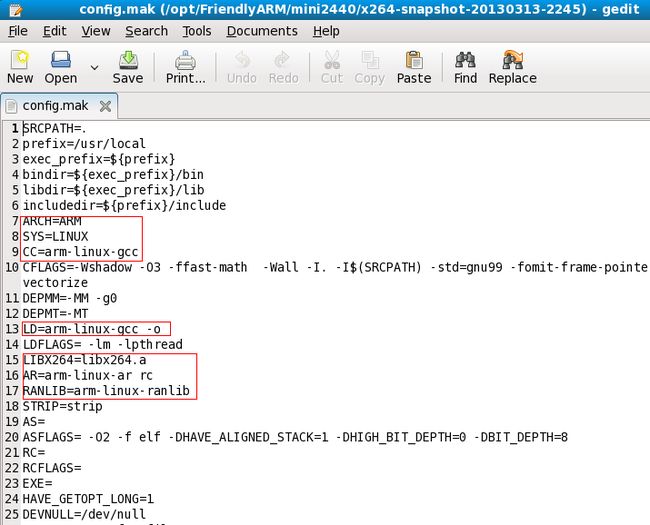Image resolution: width=650 pixels, height=525 pixels.
Task: Click line 6 includedir=${prefix}/include
Action: coord(124,205)
